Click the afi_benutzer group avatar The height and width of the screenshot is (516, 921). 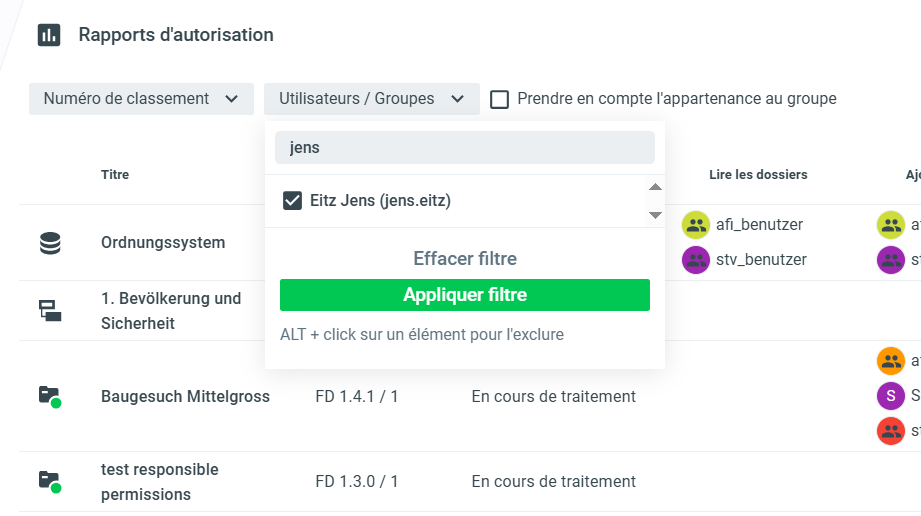[696, 225]
